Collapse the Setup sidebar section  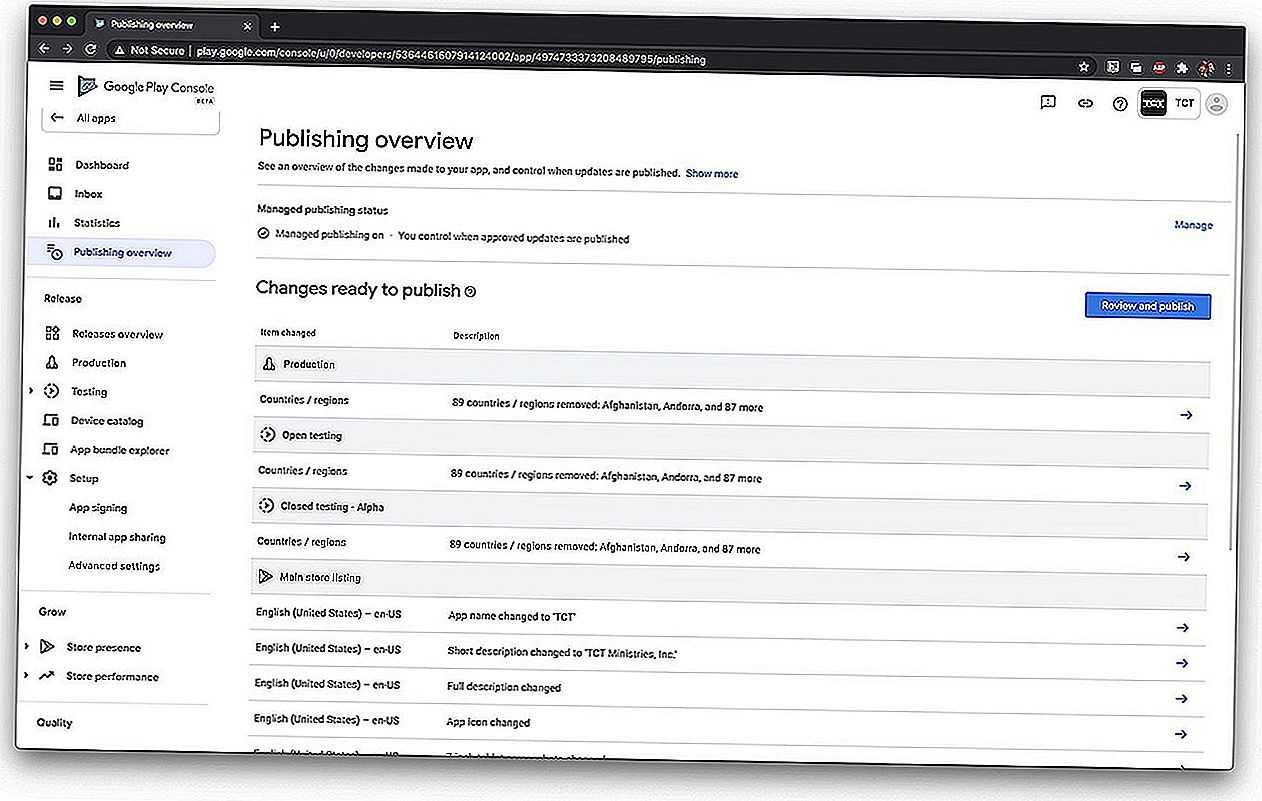point(30,478)
